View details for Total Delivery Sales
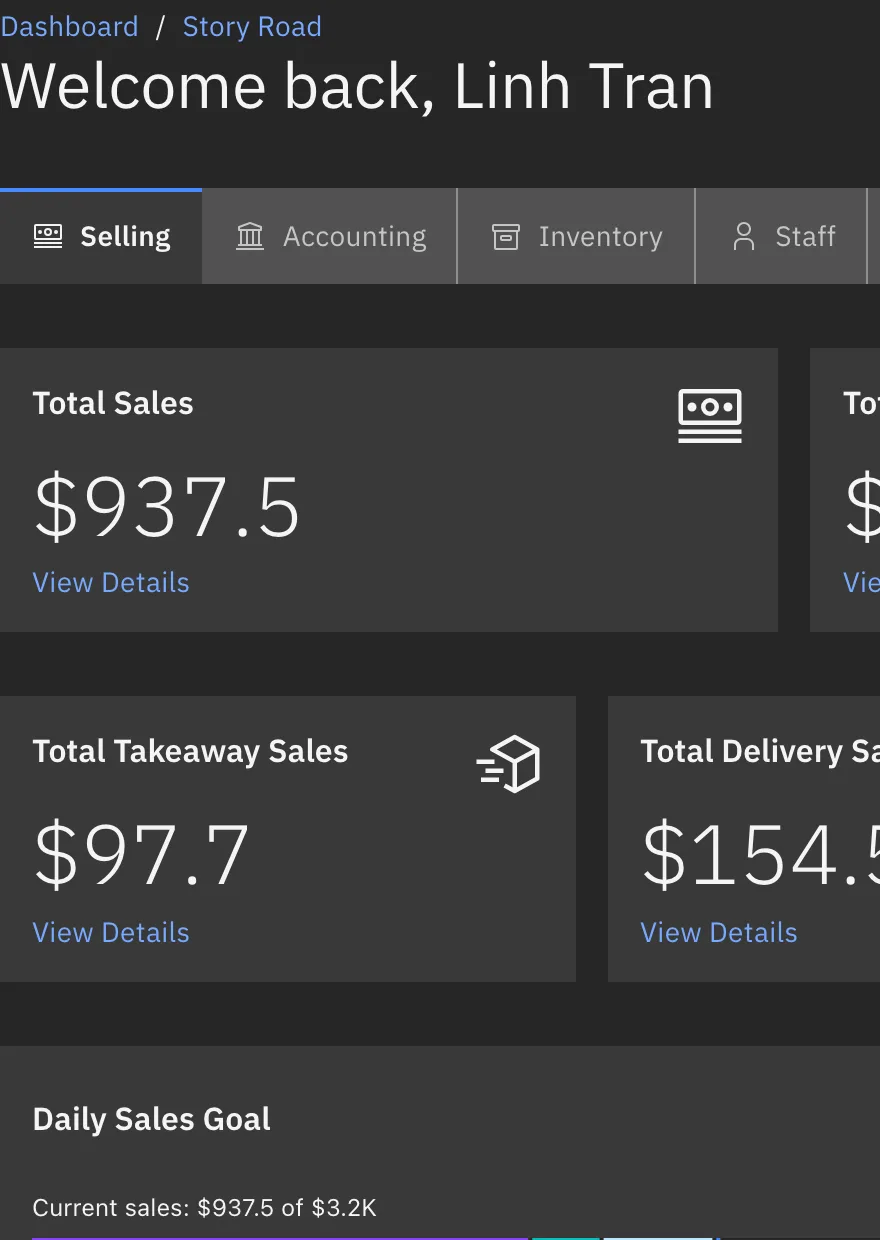Image resolution: width=880 pixels, height=1240 pixels. [719, 933]
